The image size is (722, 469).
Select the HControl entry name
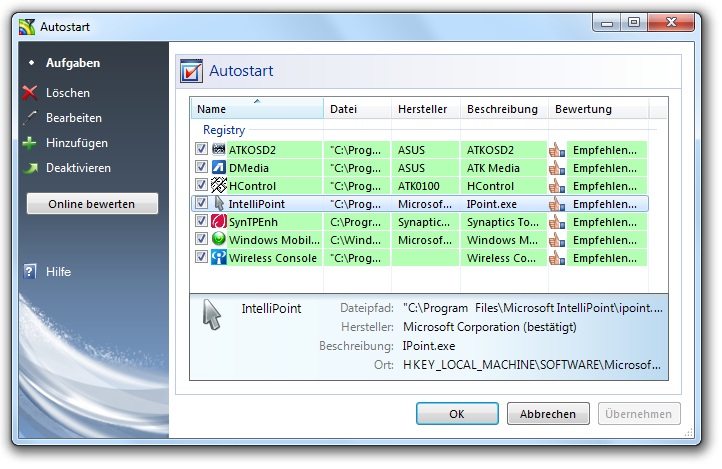(x=252, y=186)
